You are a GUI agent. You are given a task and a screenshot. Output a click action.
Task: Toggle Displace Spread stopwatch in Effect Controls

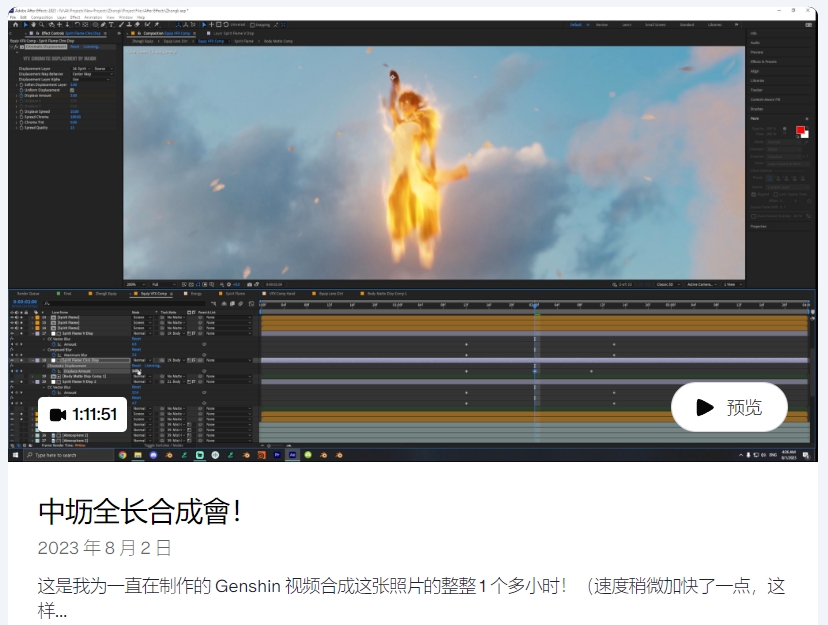click(x=22, y=112)
